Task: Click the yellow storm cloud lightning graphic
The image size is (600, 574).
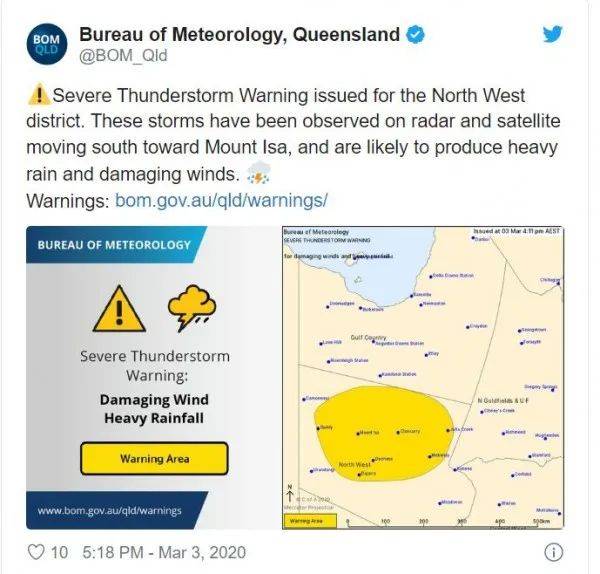Action: point(192,307)
